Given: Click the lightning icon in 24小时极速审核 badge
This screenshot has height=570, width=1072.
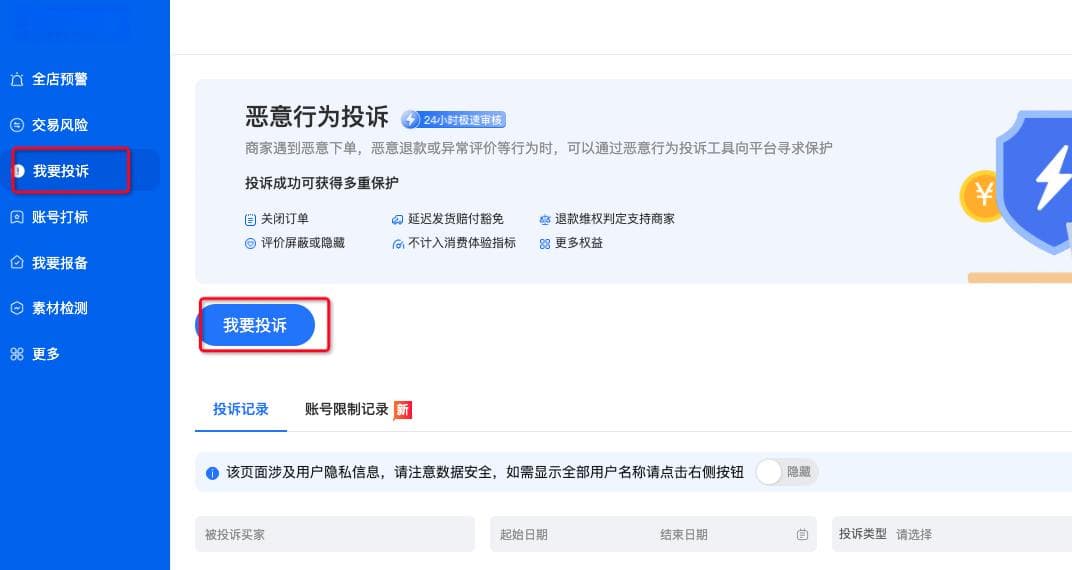Looking at the screenshot, I should pyautogui.click(x=410, y=120).
